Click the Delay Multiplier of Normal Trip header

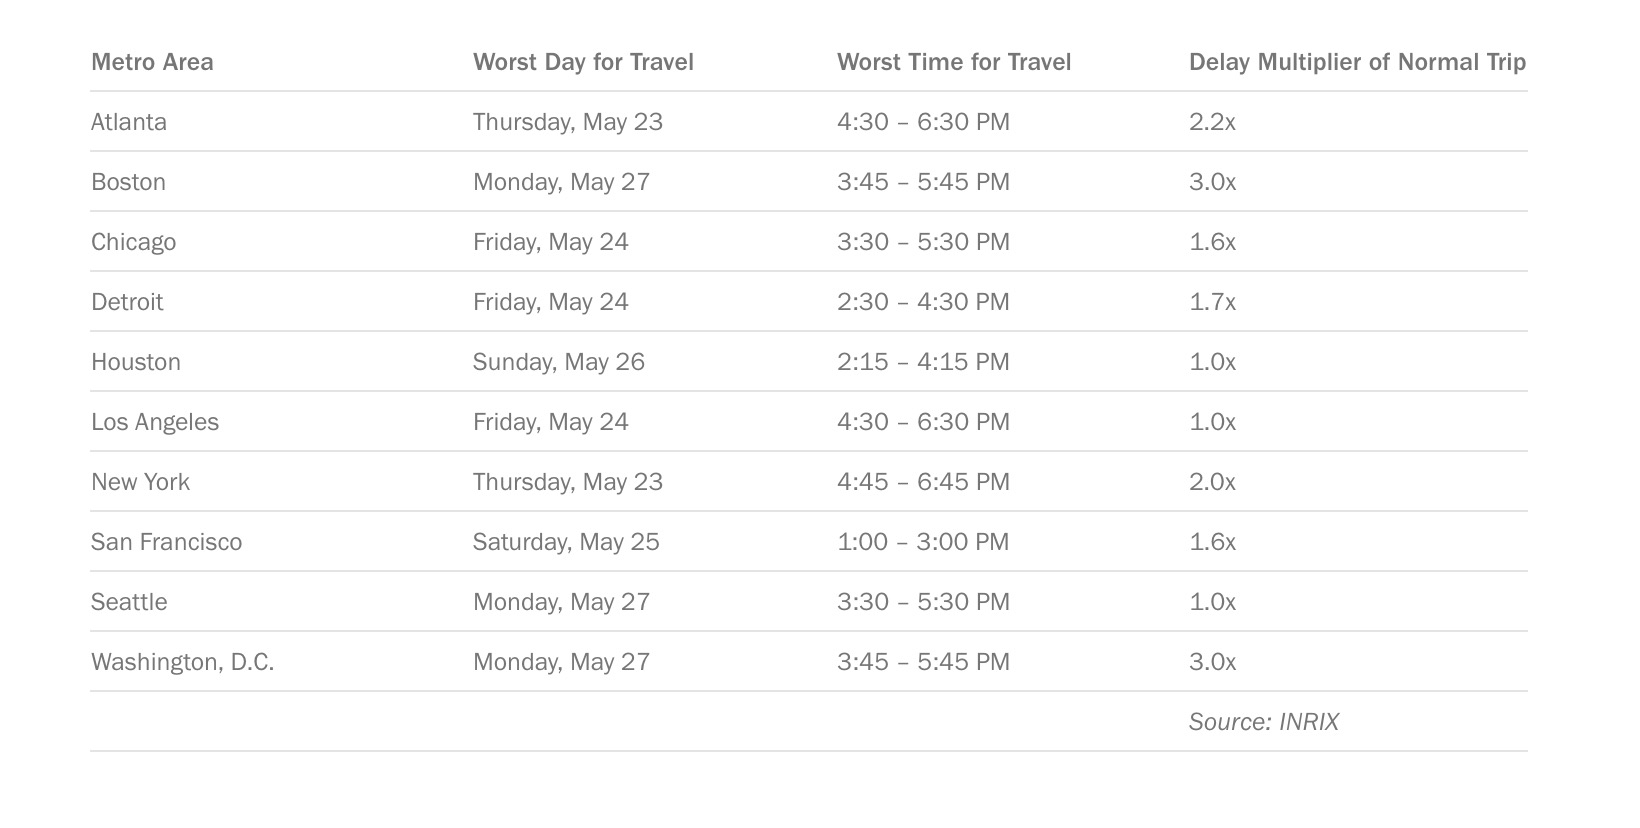(x=1356, y=62)
